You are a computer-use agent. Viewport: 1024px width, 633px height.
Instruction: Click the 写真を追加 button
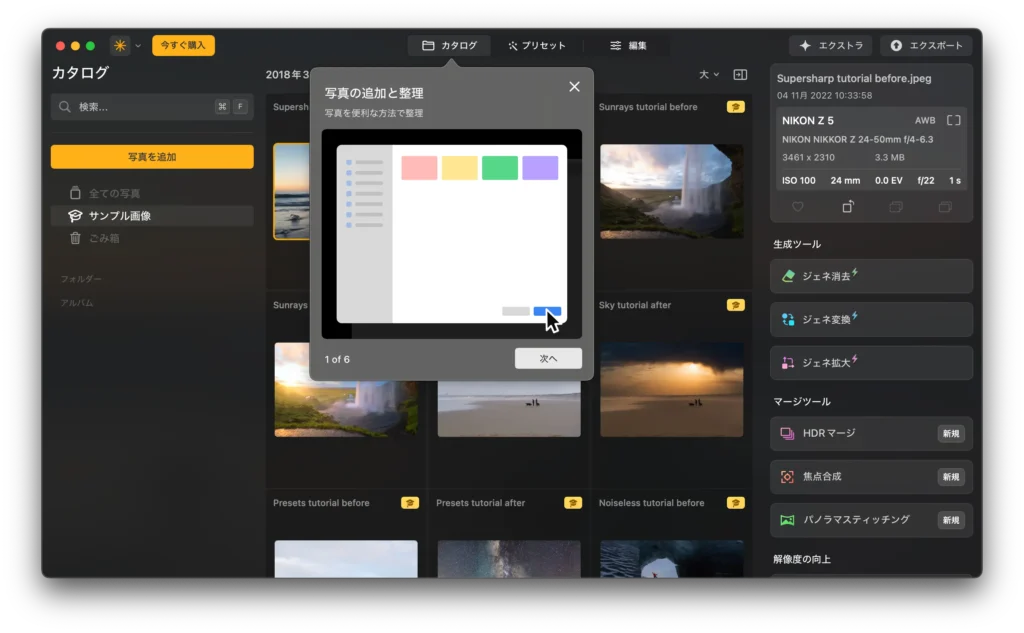pyautogui.click(x=152, y=156)
